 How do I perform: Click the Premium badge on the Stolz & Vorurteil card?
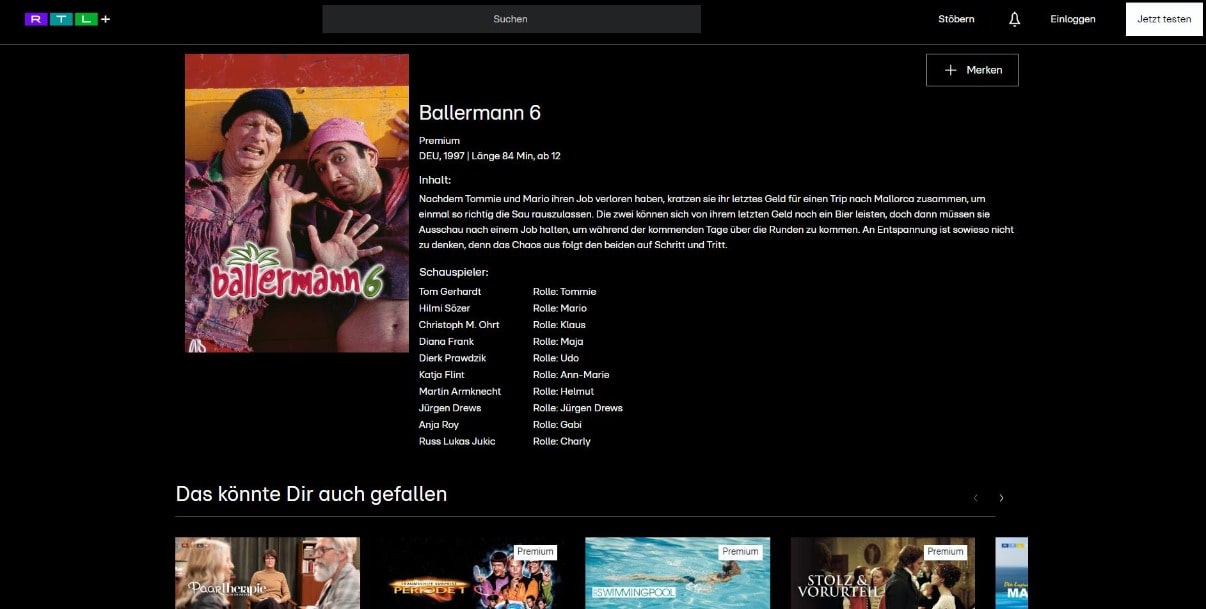tap(945, 552)
